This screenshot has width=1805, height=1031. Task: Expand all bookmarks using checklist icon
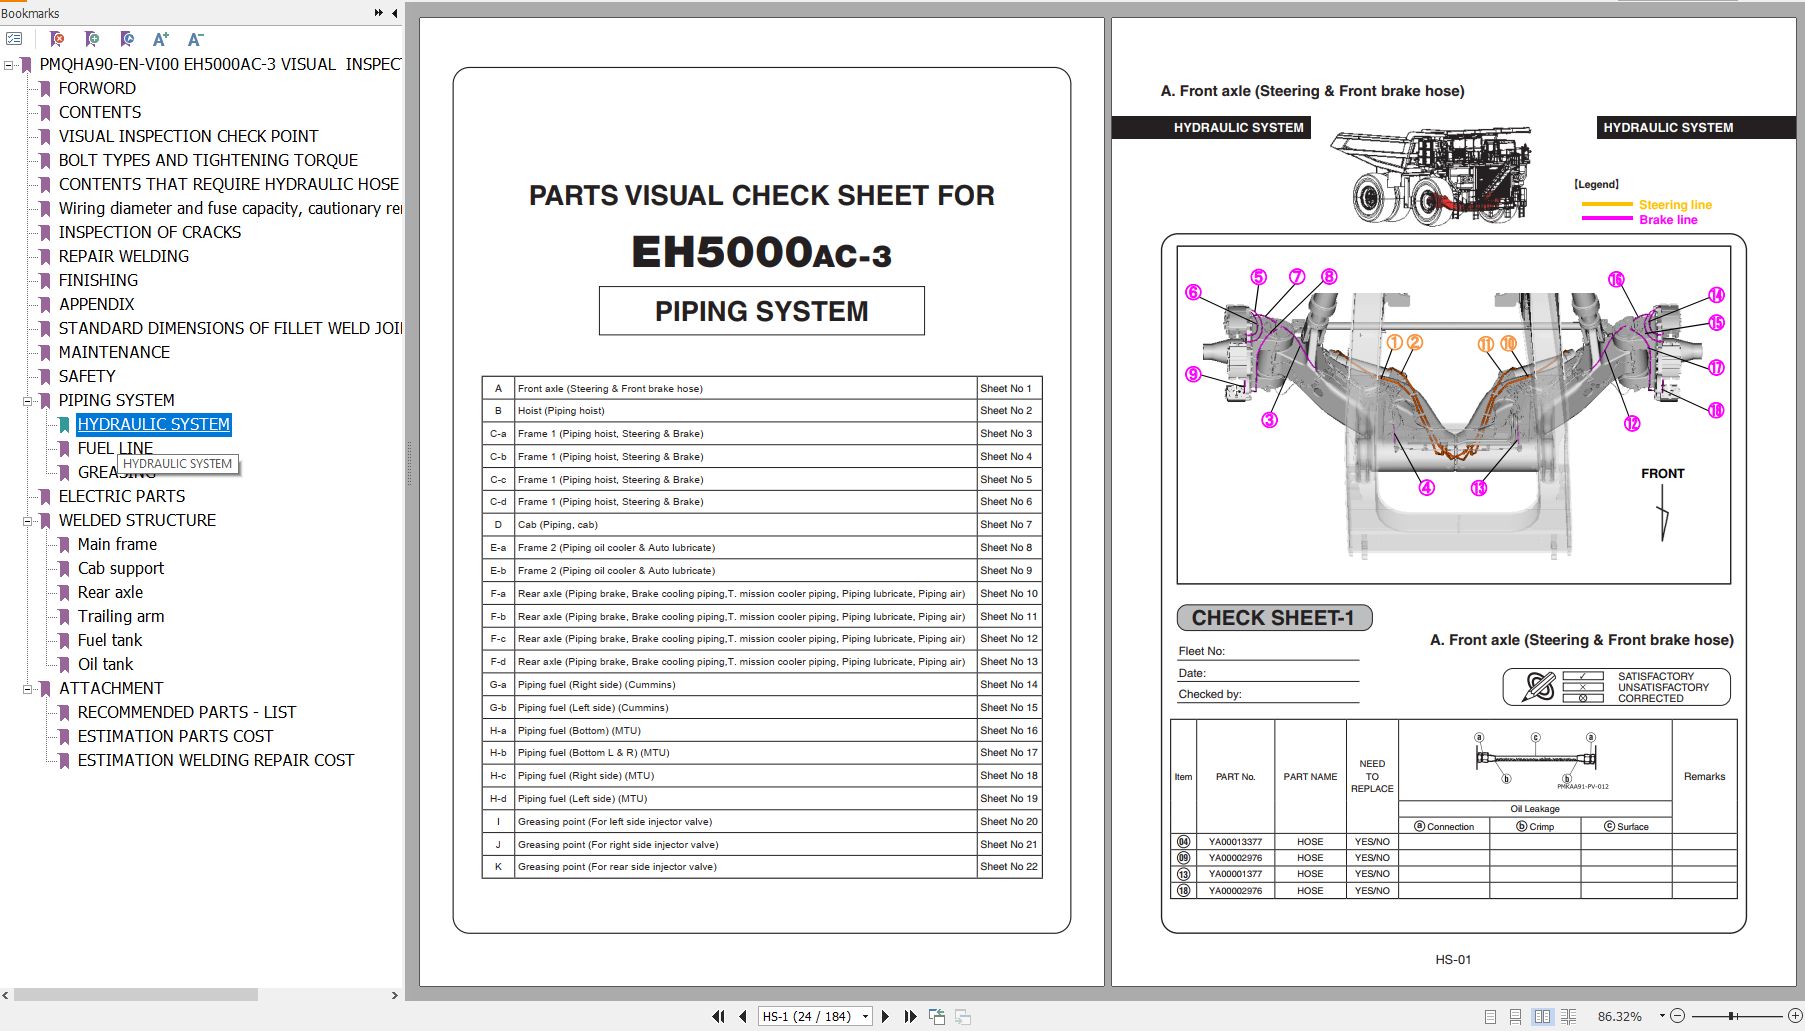pos(14,38)
